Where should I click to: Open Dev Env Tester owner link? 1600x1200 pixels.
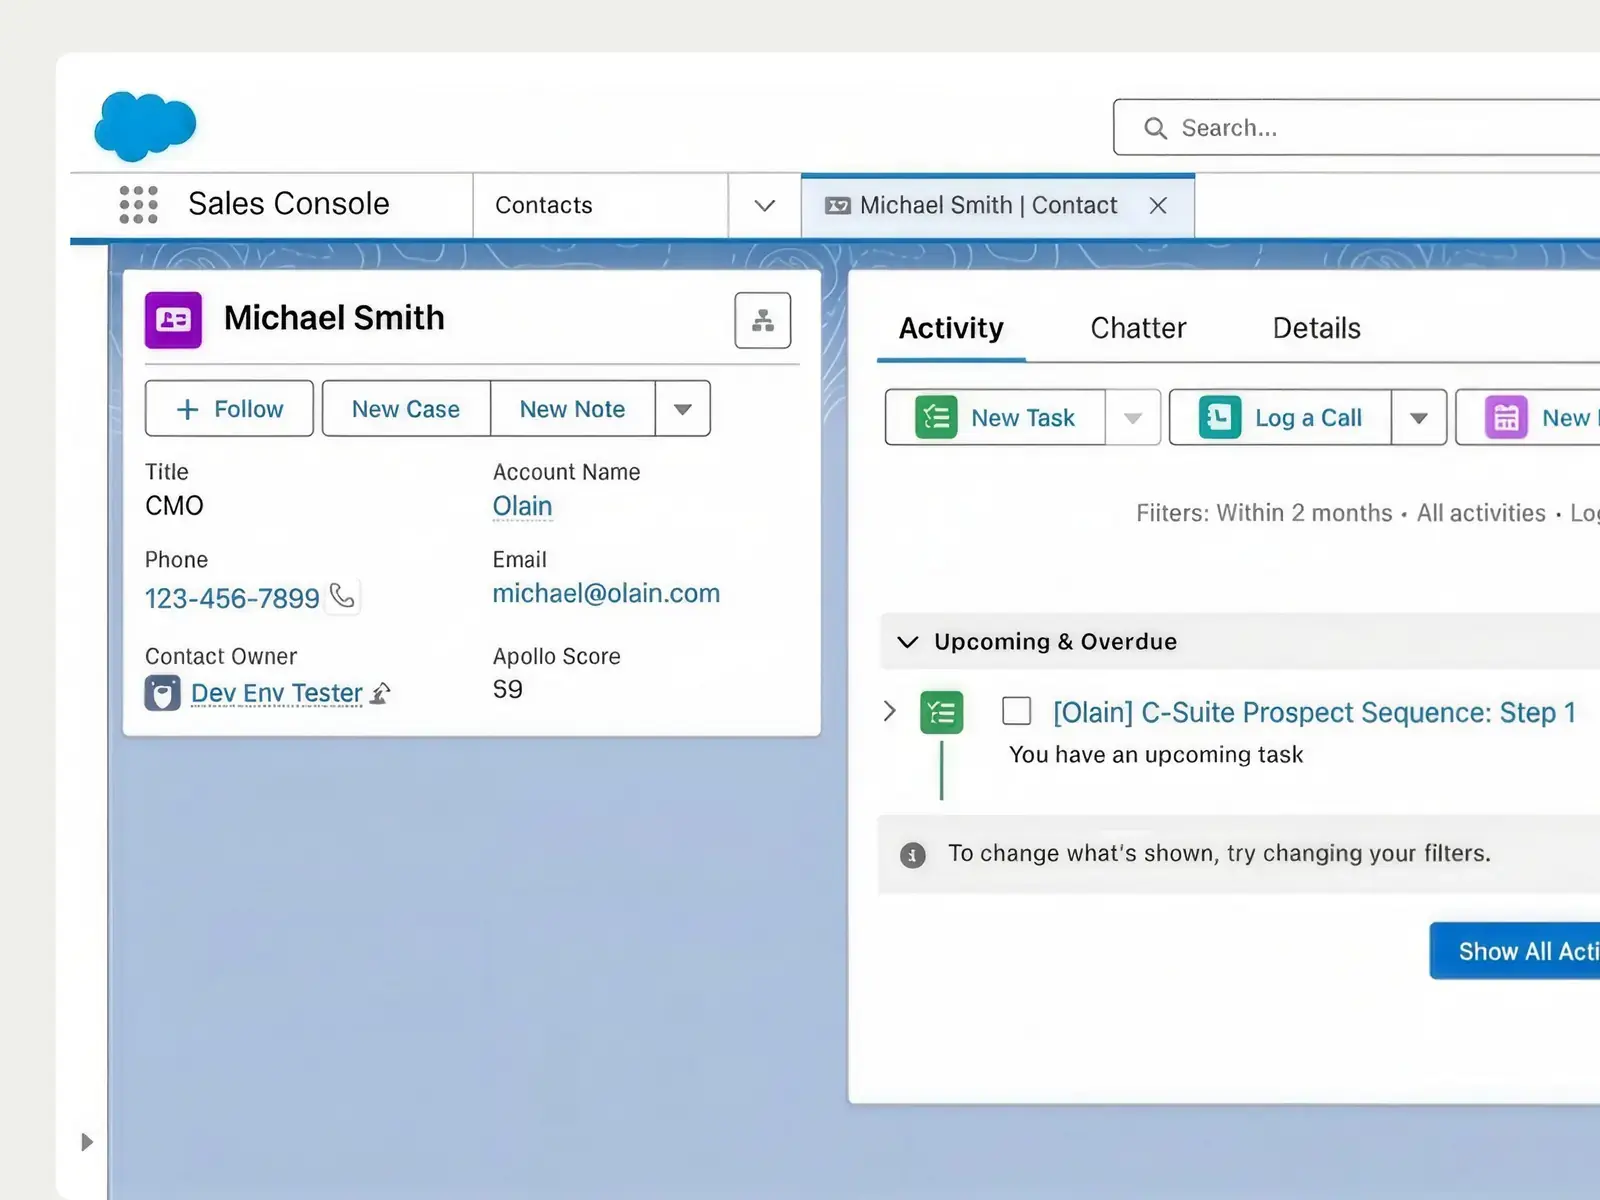click(277, 693)
